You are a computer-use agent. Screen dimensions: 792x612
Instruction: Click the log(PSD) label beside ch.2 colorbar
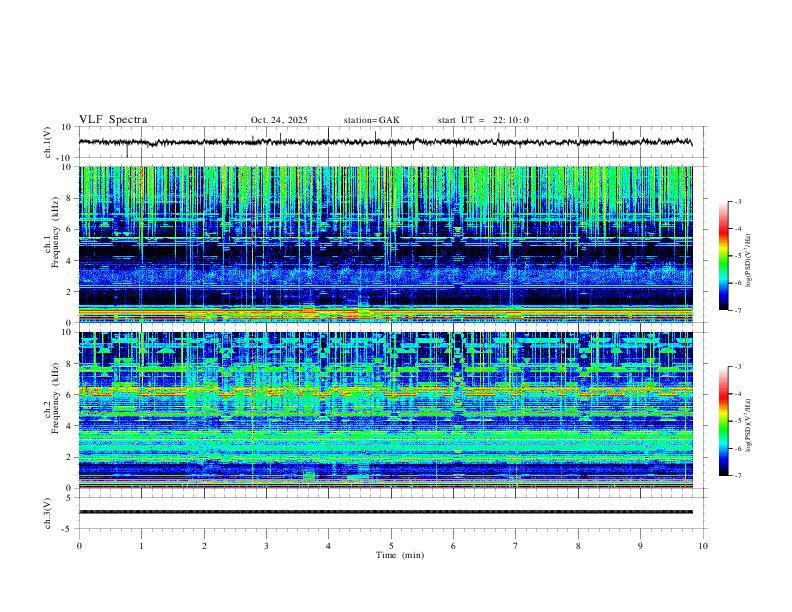(x=748, y=425)
